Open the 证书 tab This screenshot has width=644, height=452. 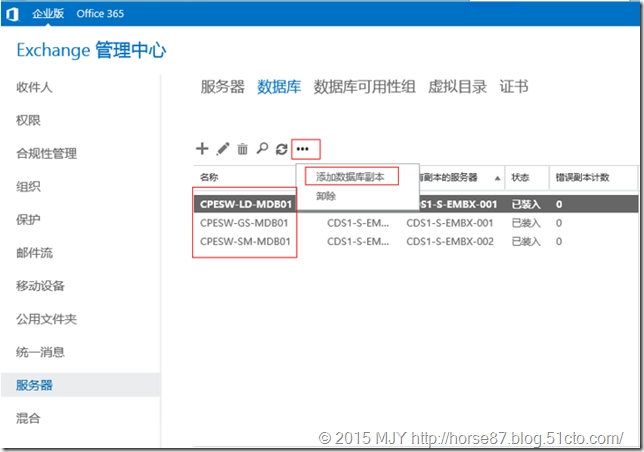coord(513,87)
